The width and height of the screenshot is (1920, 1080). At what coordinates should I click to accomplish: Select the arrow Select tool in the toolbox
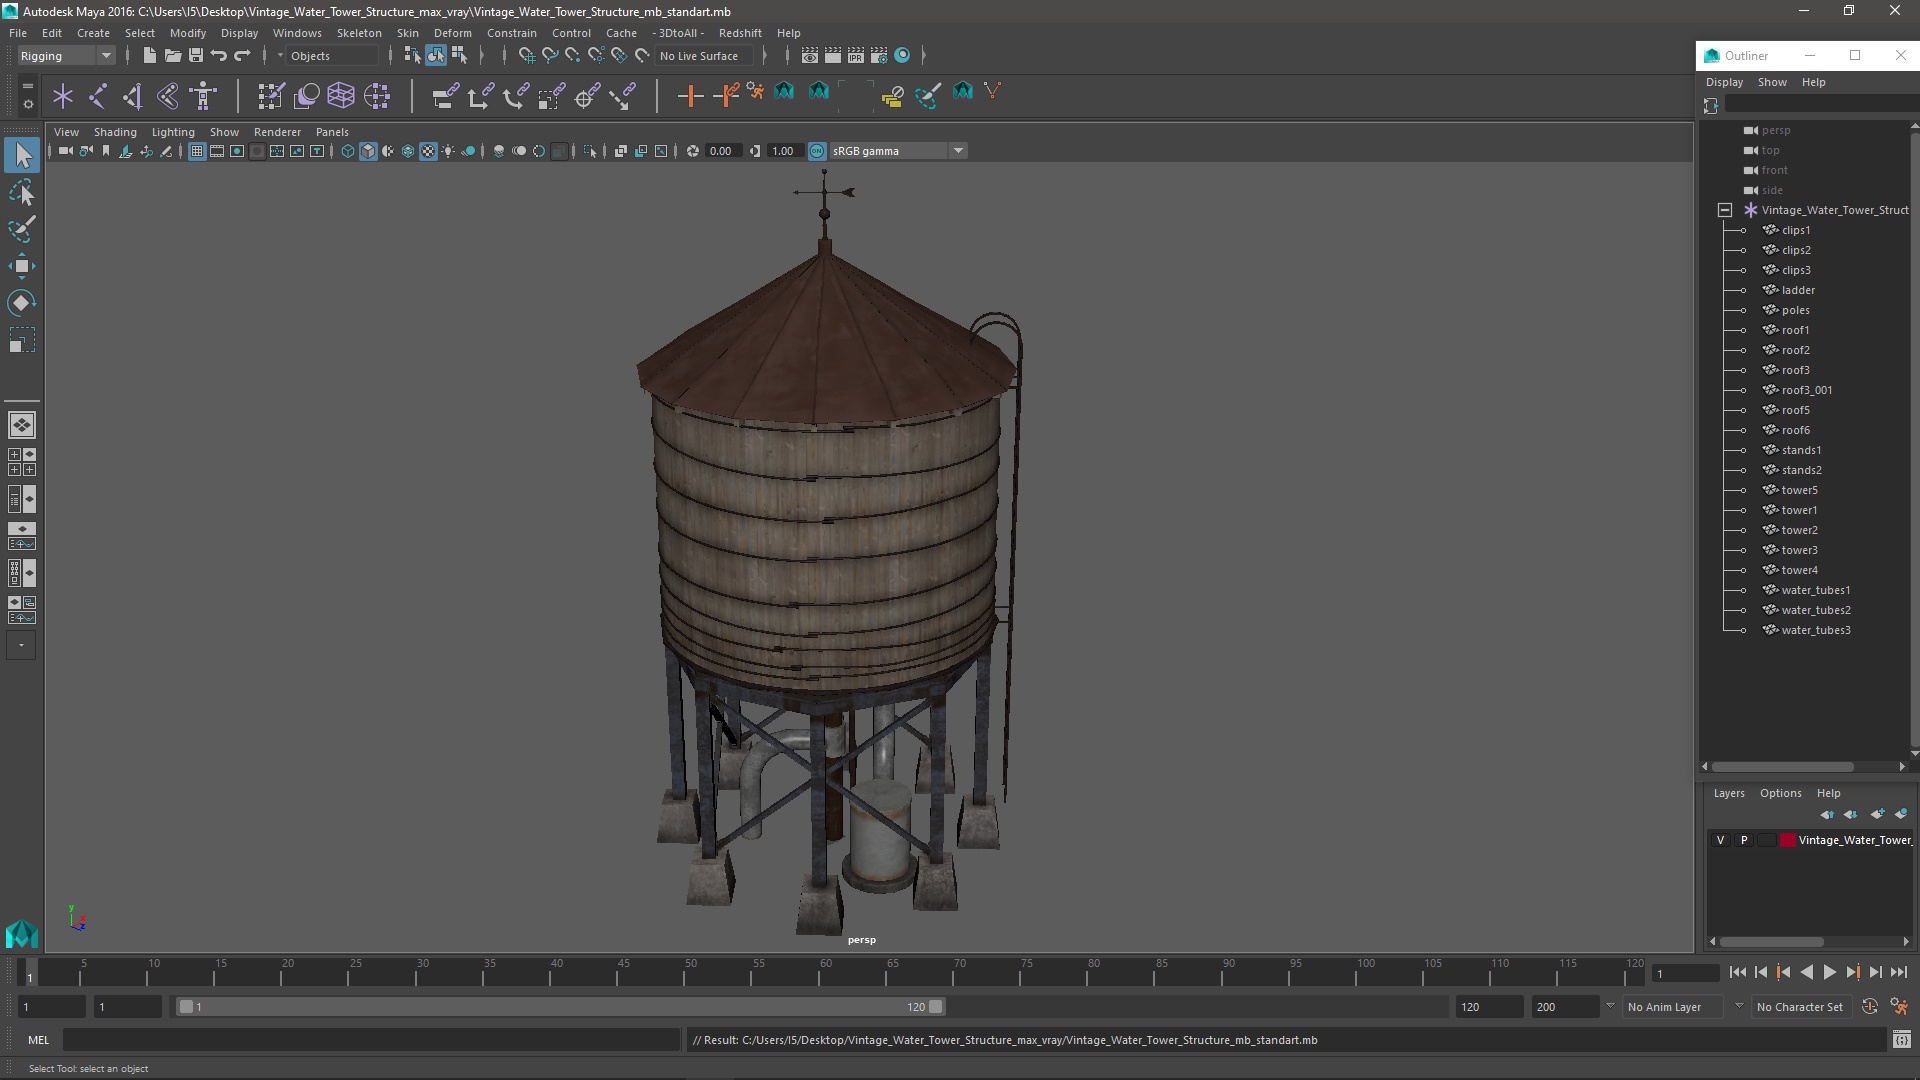point(22,155)
